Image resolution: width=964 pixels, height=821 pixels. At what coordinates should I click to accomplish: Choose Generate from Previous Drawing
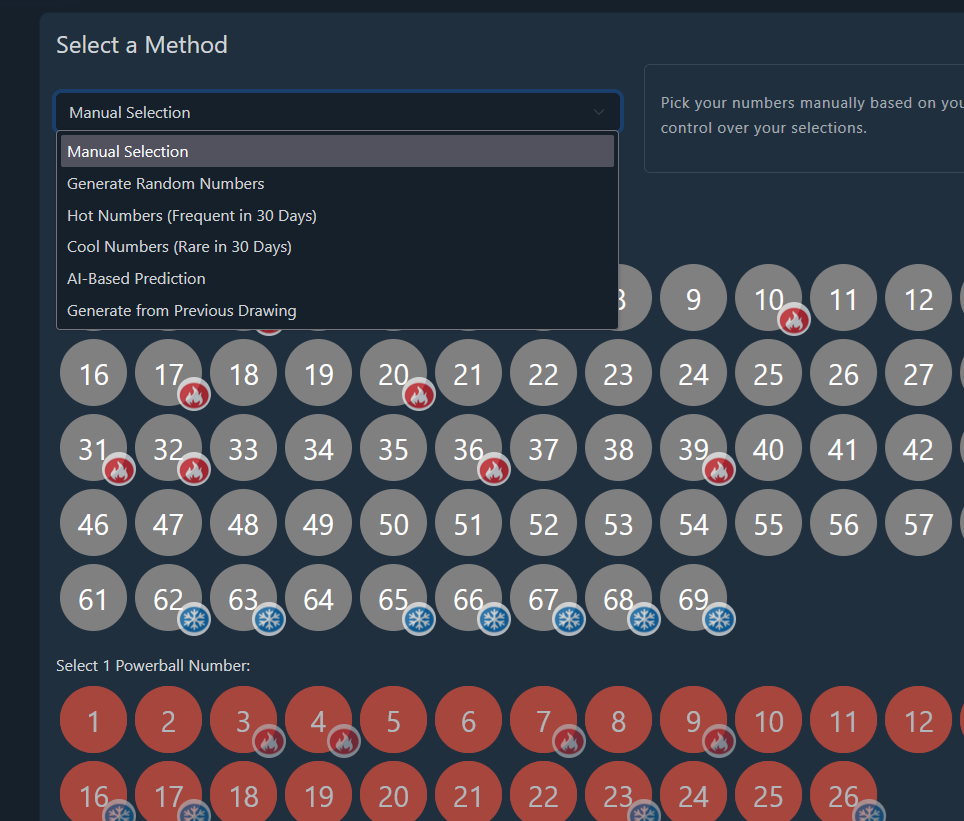click(x=181, y=310)
